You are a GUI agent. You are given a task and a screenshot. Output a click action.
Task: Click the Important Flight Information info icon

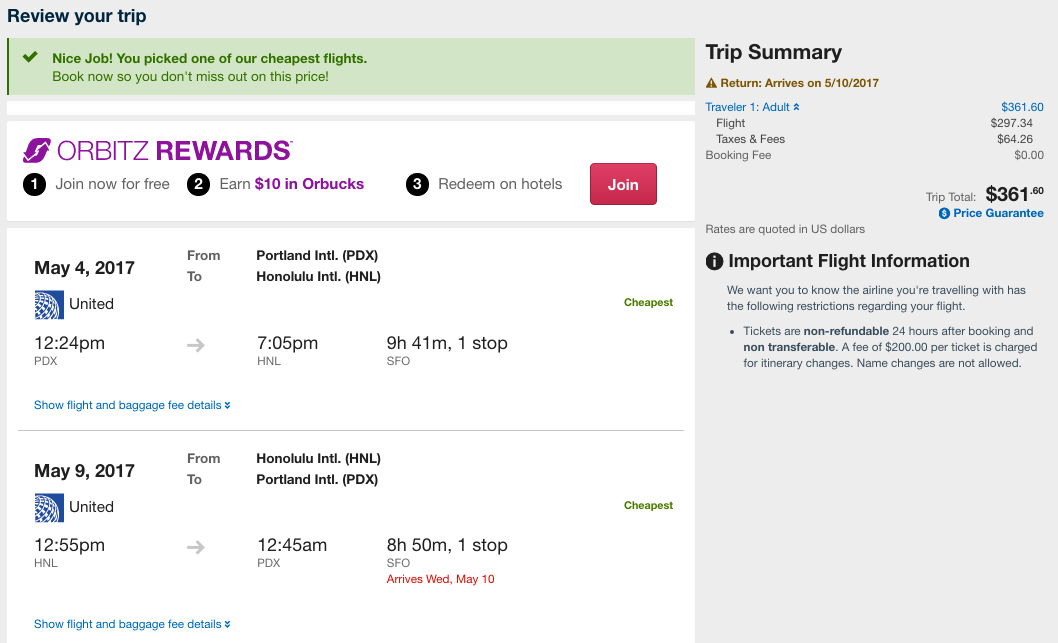pyautogui.click(x=714, y=262)
